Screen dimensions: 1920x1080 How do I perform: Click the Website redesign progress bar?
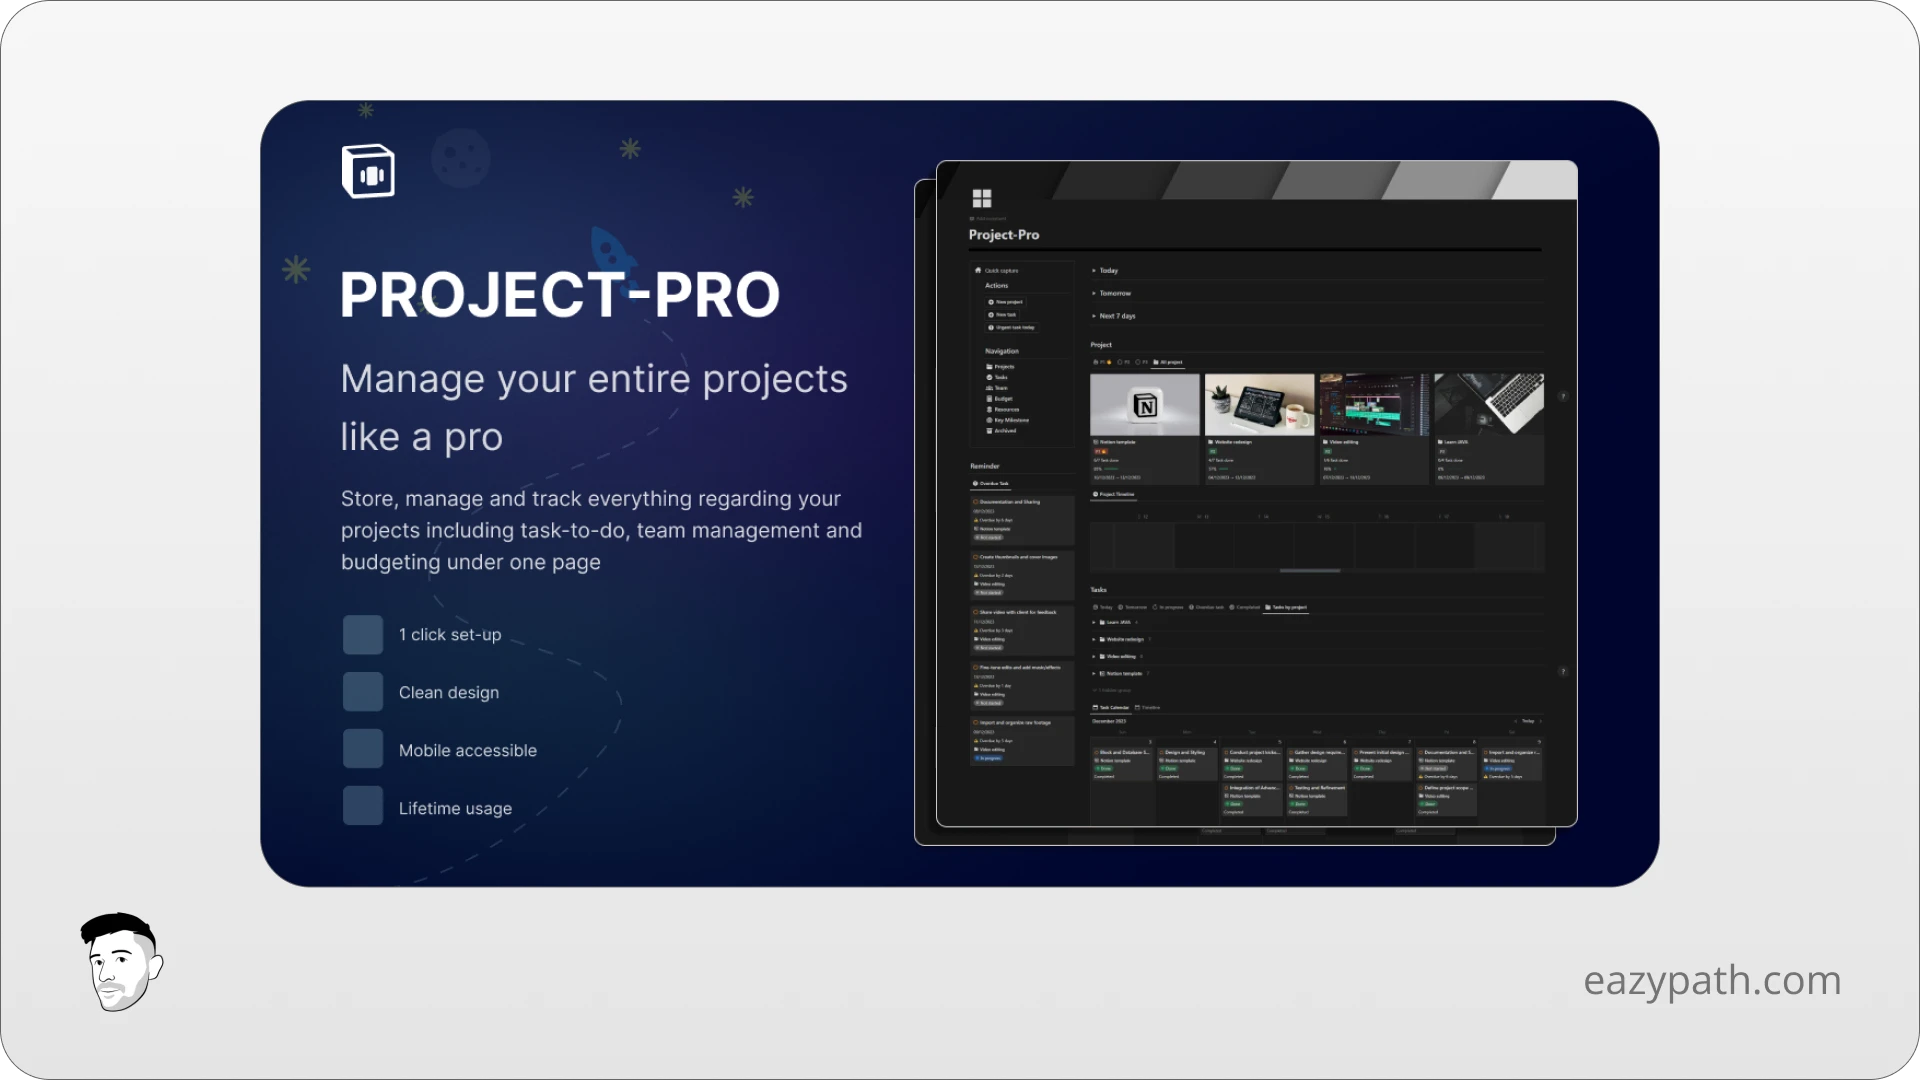tap(1222, 468)
